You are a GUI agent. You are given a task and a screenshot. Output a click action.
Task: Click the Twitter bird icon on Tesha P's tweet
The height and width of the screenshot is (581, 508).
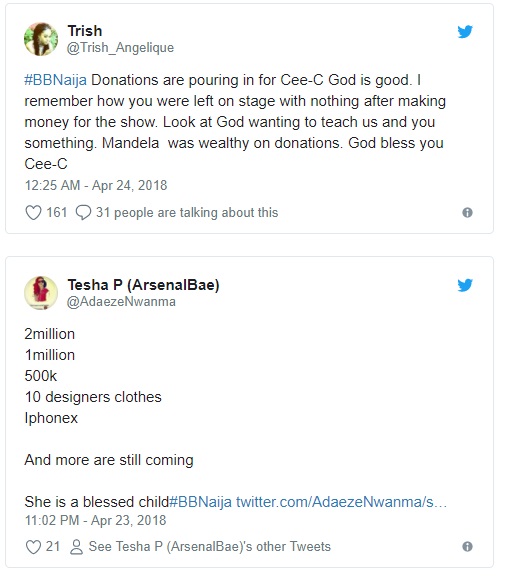(x=465, y=285)
